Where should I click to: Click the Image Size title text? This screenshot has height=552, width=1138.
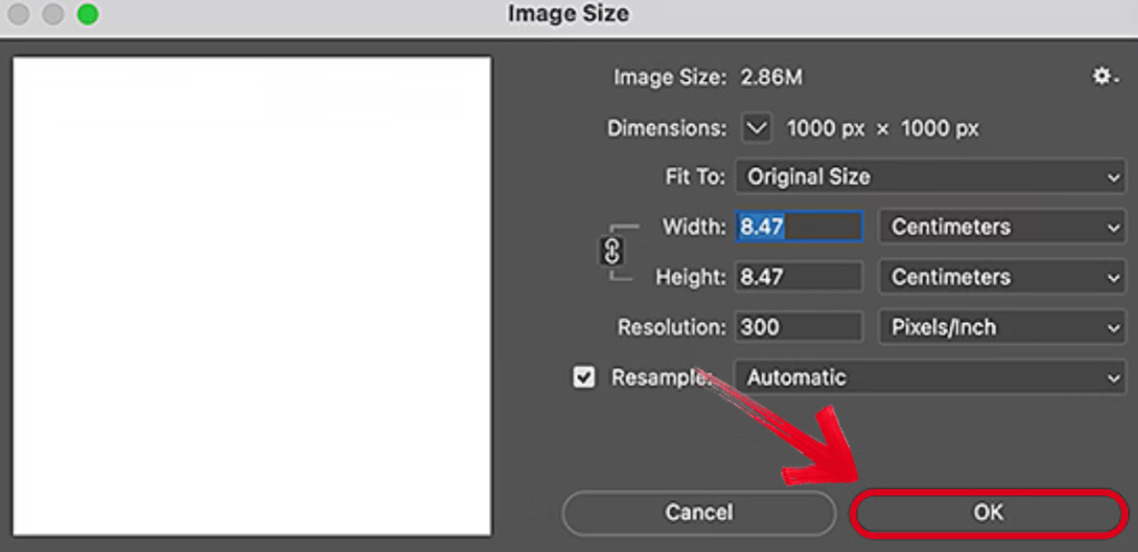pyautogui.click(x=568, y=14)
